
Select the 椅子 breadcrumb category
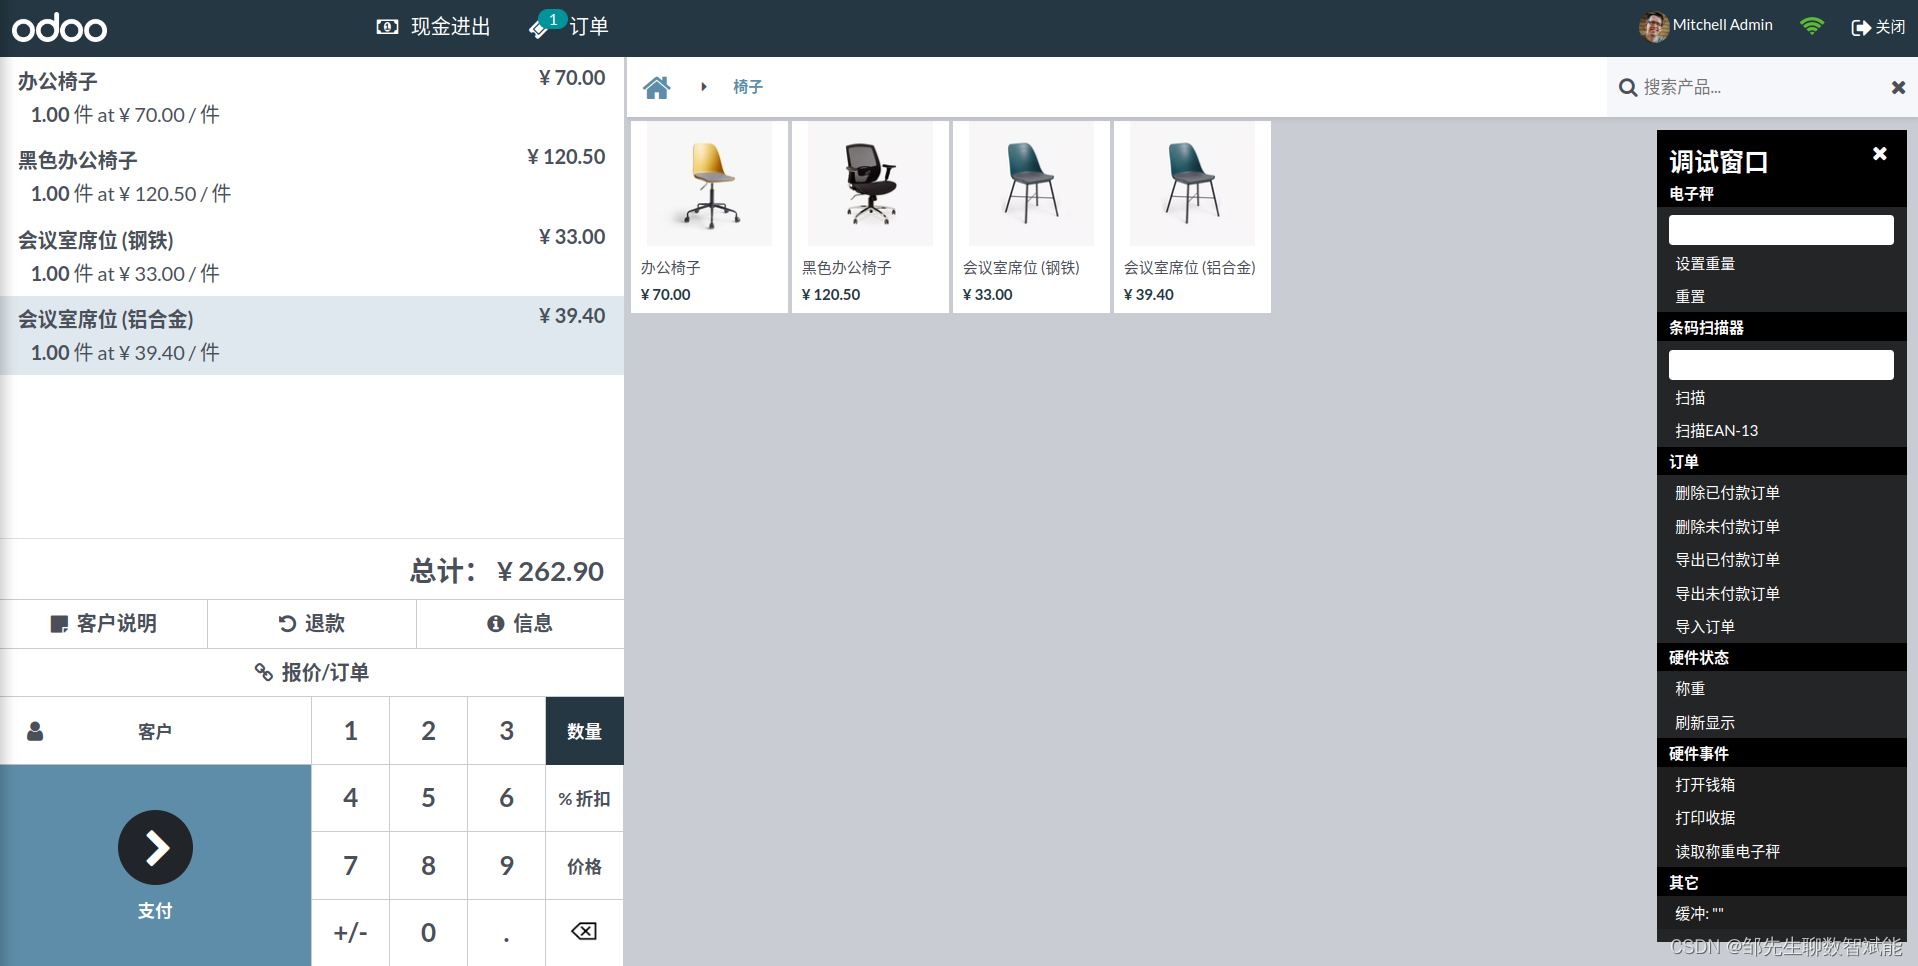(x=747, y=87)
